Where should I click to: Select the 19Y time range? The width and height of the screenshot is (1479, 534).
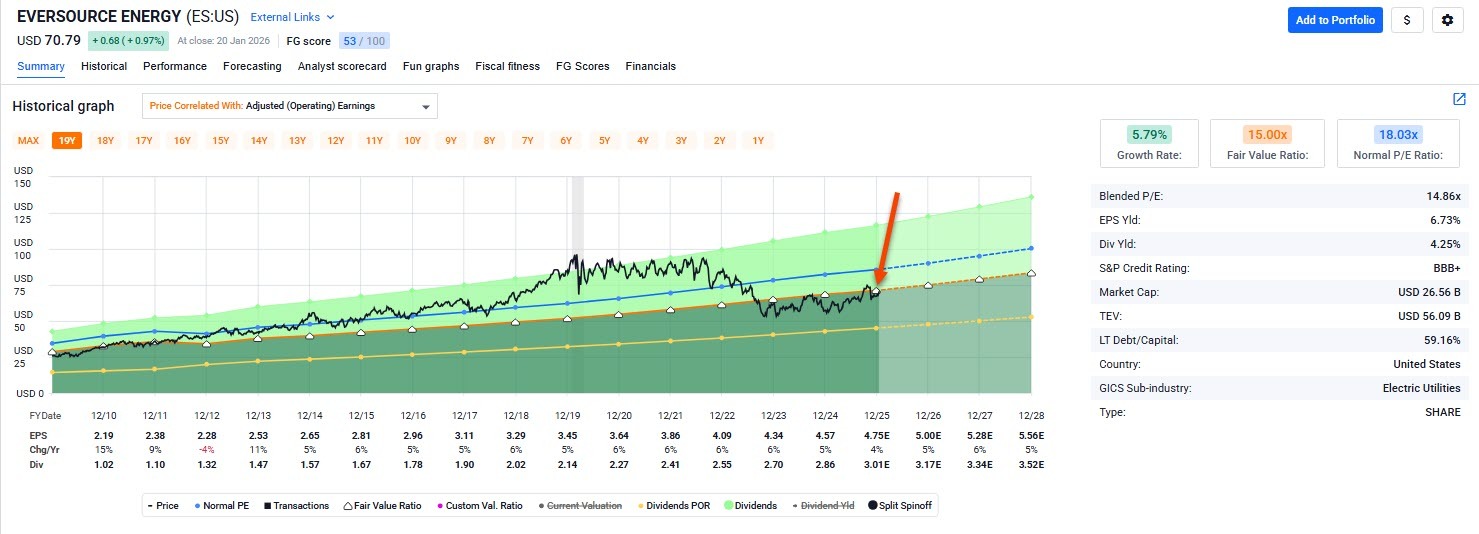(67, 140)
